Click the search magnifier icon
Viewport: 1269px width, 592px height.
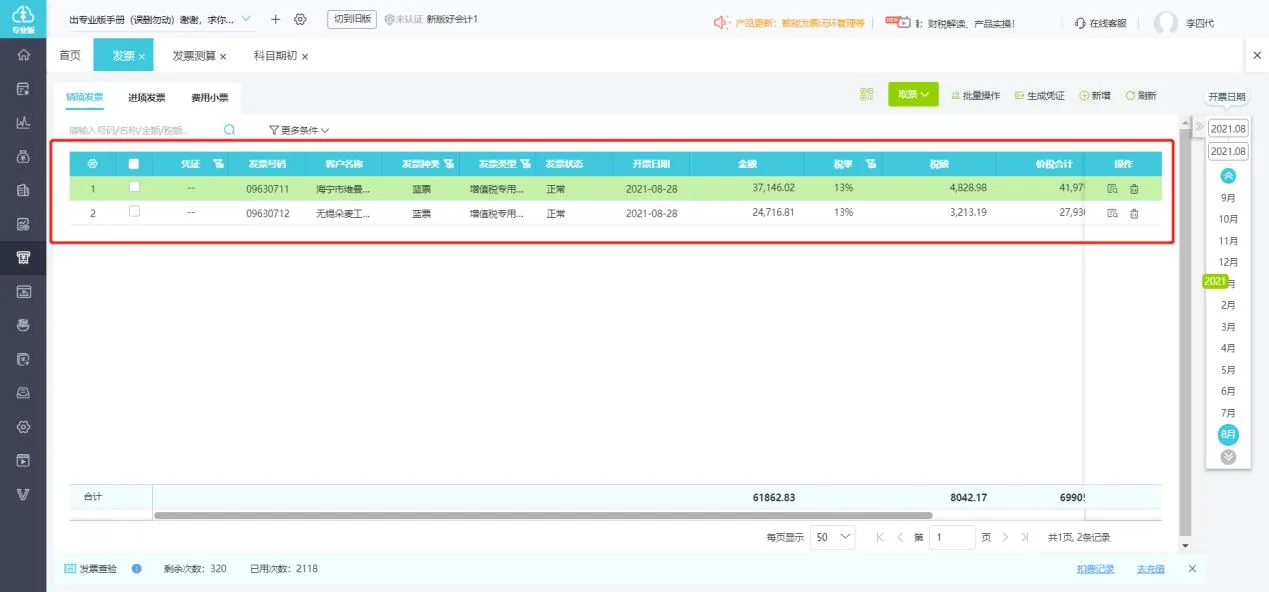click(230, 130)
